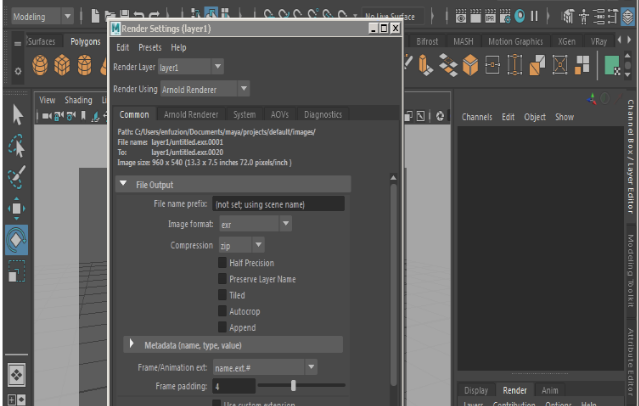
Task: Open Image format exr dropdown
Action: pos(256,224)
